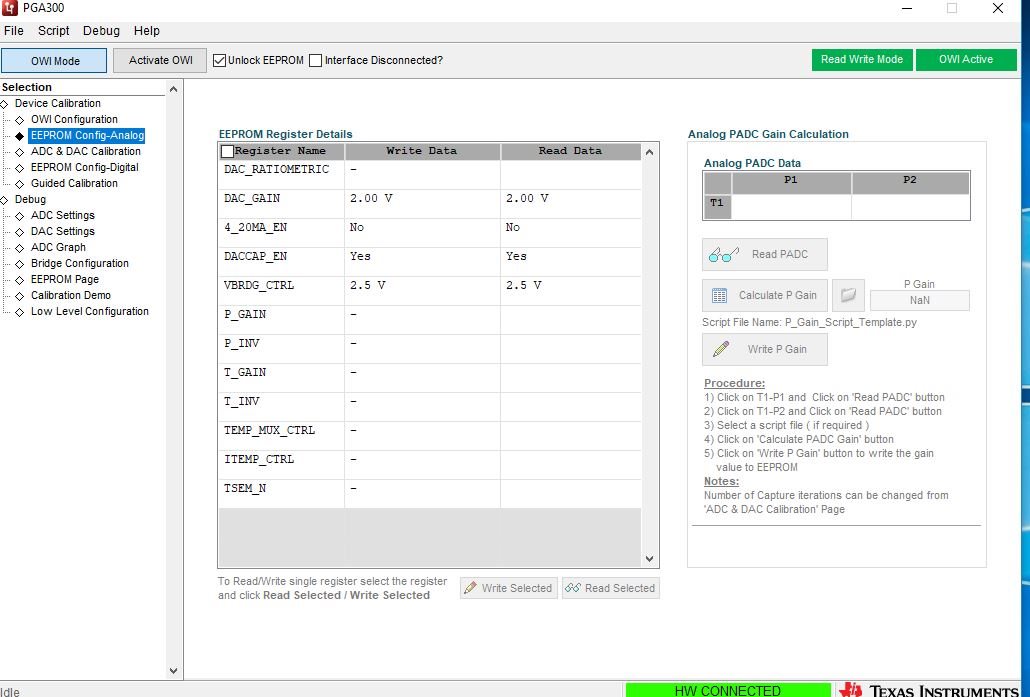The width and height of the screenshot is (1030, 697).
Task: Open the Script menu
Action: pyautogui.click(x=53, y=31)
